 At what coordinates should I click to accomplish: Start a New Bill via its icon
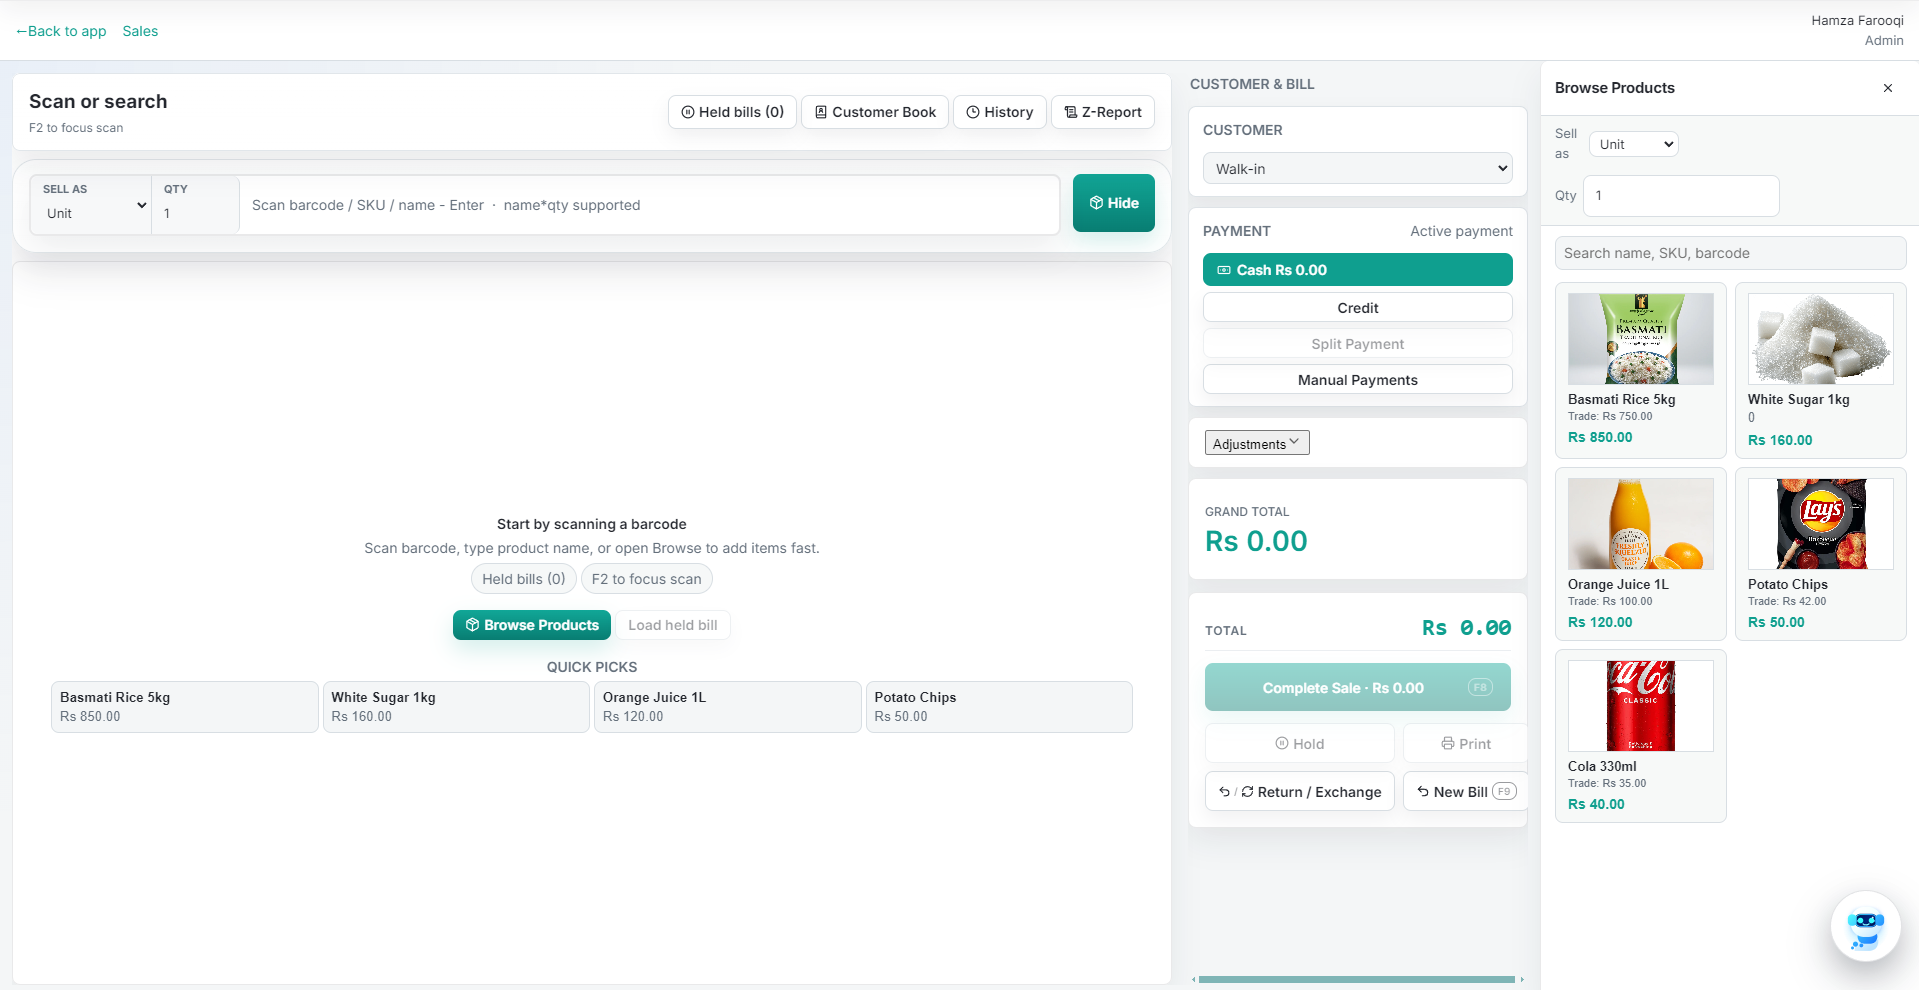pyautogui.click(x=1423, y=791)
